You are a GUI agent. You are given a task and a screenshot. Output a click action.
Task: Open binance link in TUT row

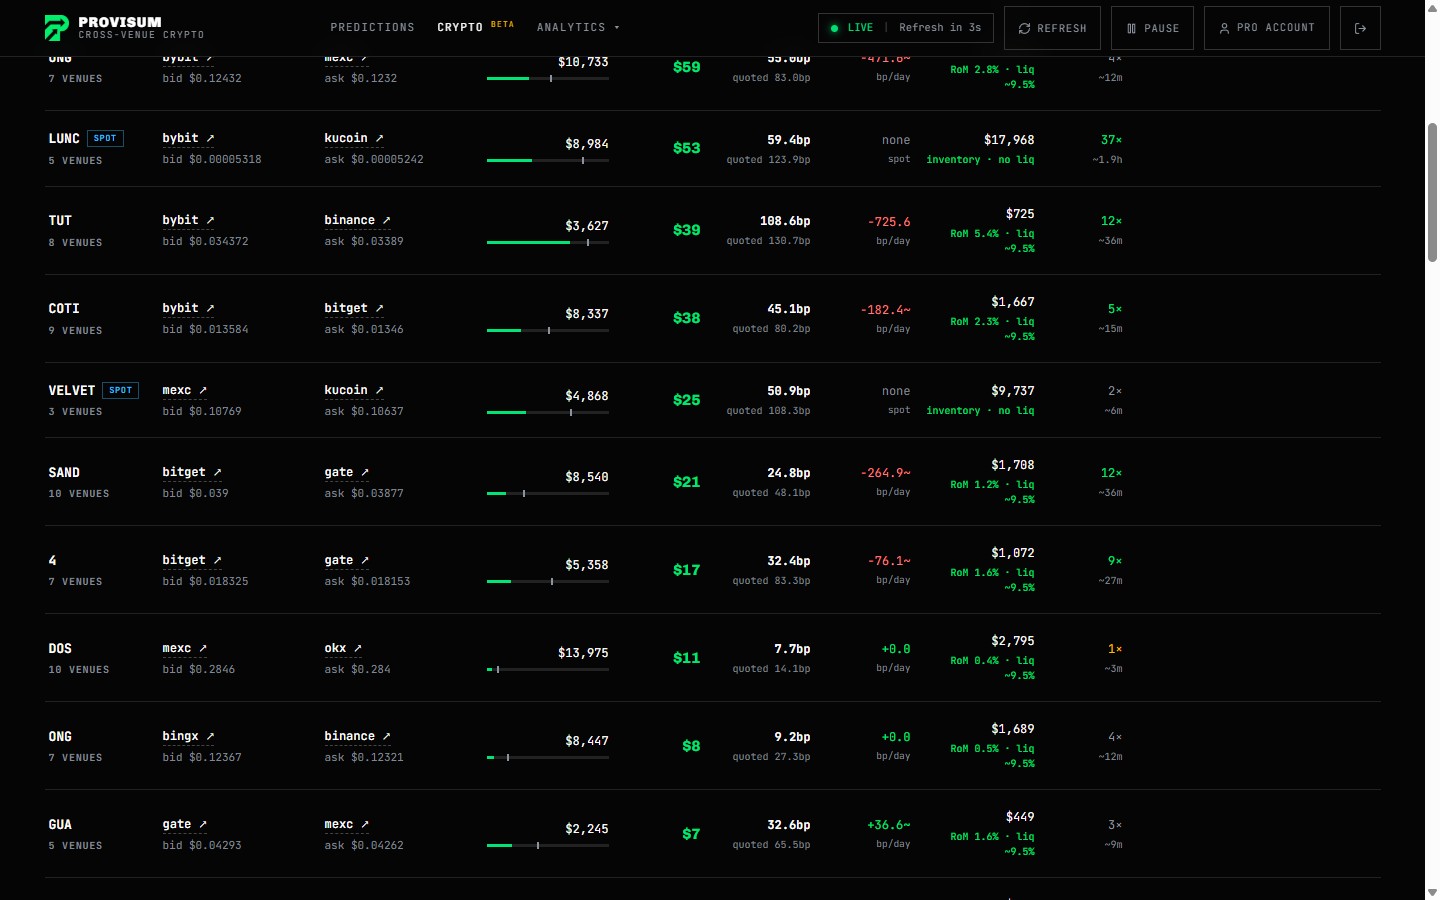pyautogui.click(x=357, y=220)
